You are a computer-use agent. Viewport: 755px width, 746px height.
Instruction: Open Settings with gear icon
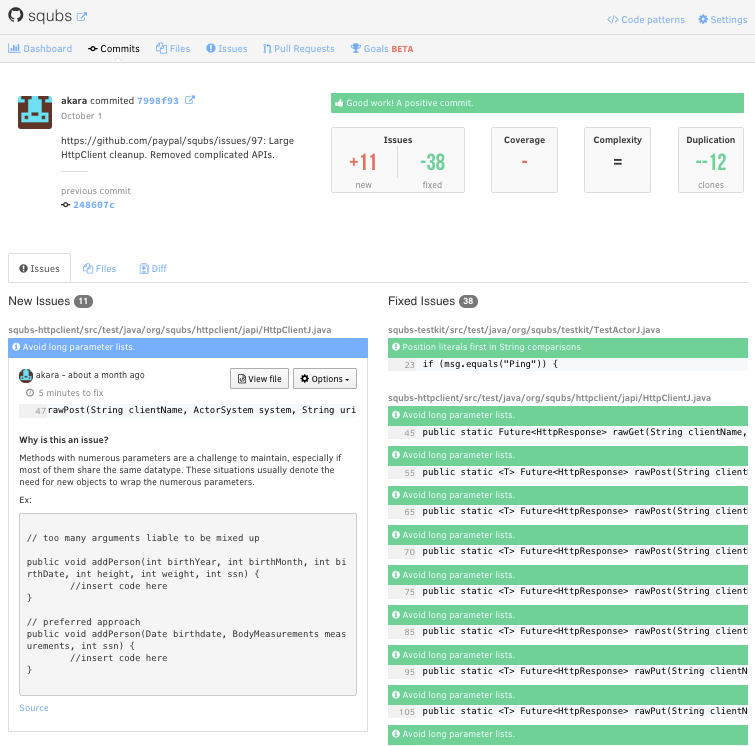coord(722,20)
